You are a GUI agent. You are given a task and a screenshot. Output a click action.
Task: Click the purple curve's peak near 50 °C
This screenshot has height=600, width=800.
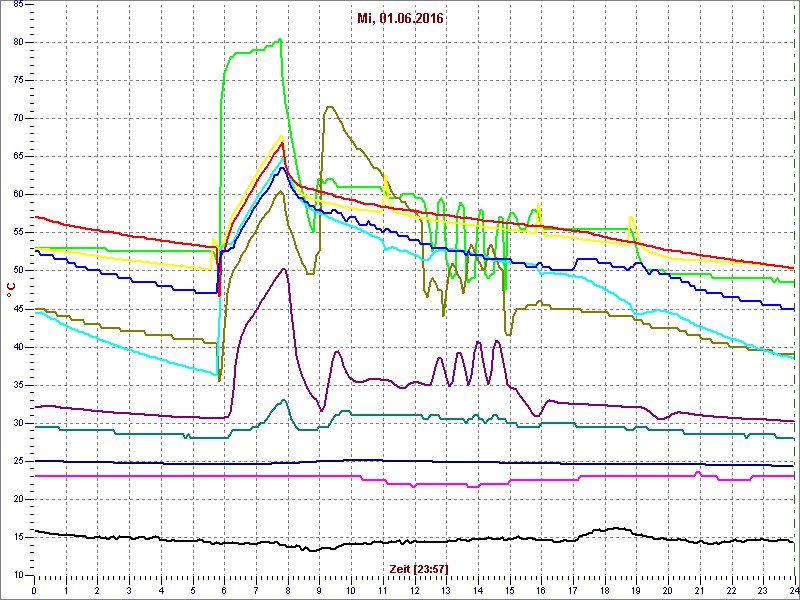click(x=284, y=269)
